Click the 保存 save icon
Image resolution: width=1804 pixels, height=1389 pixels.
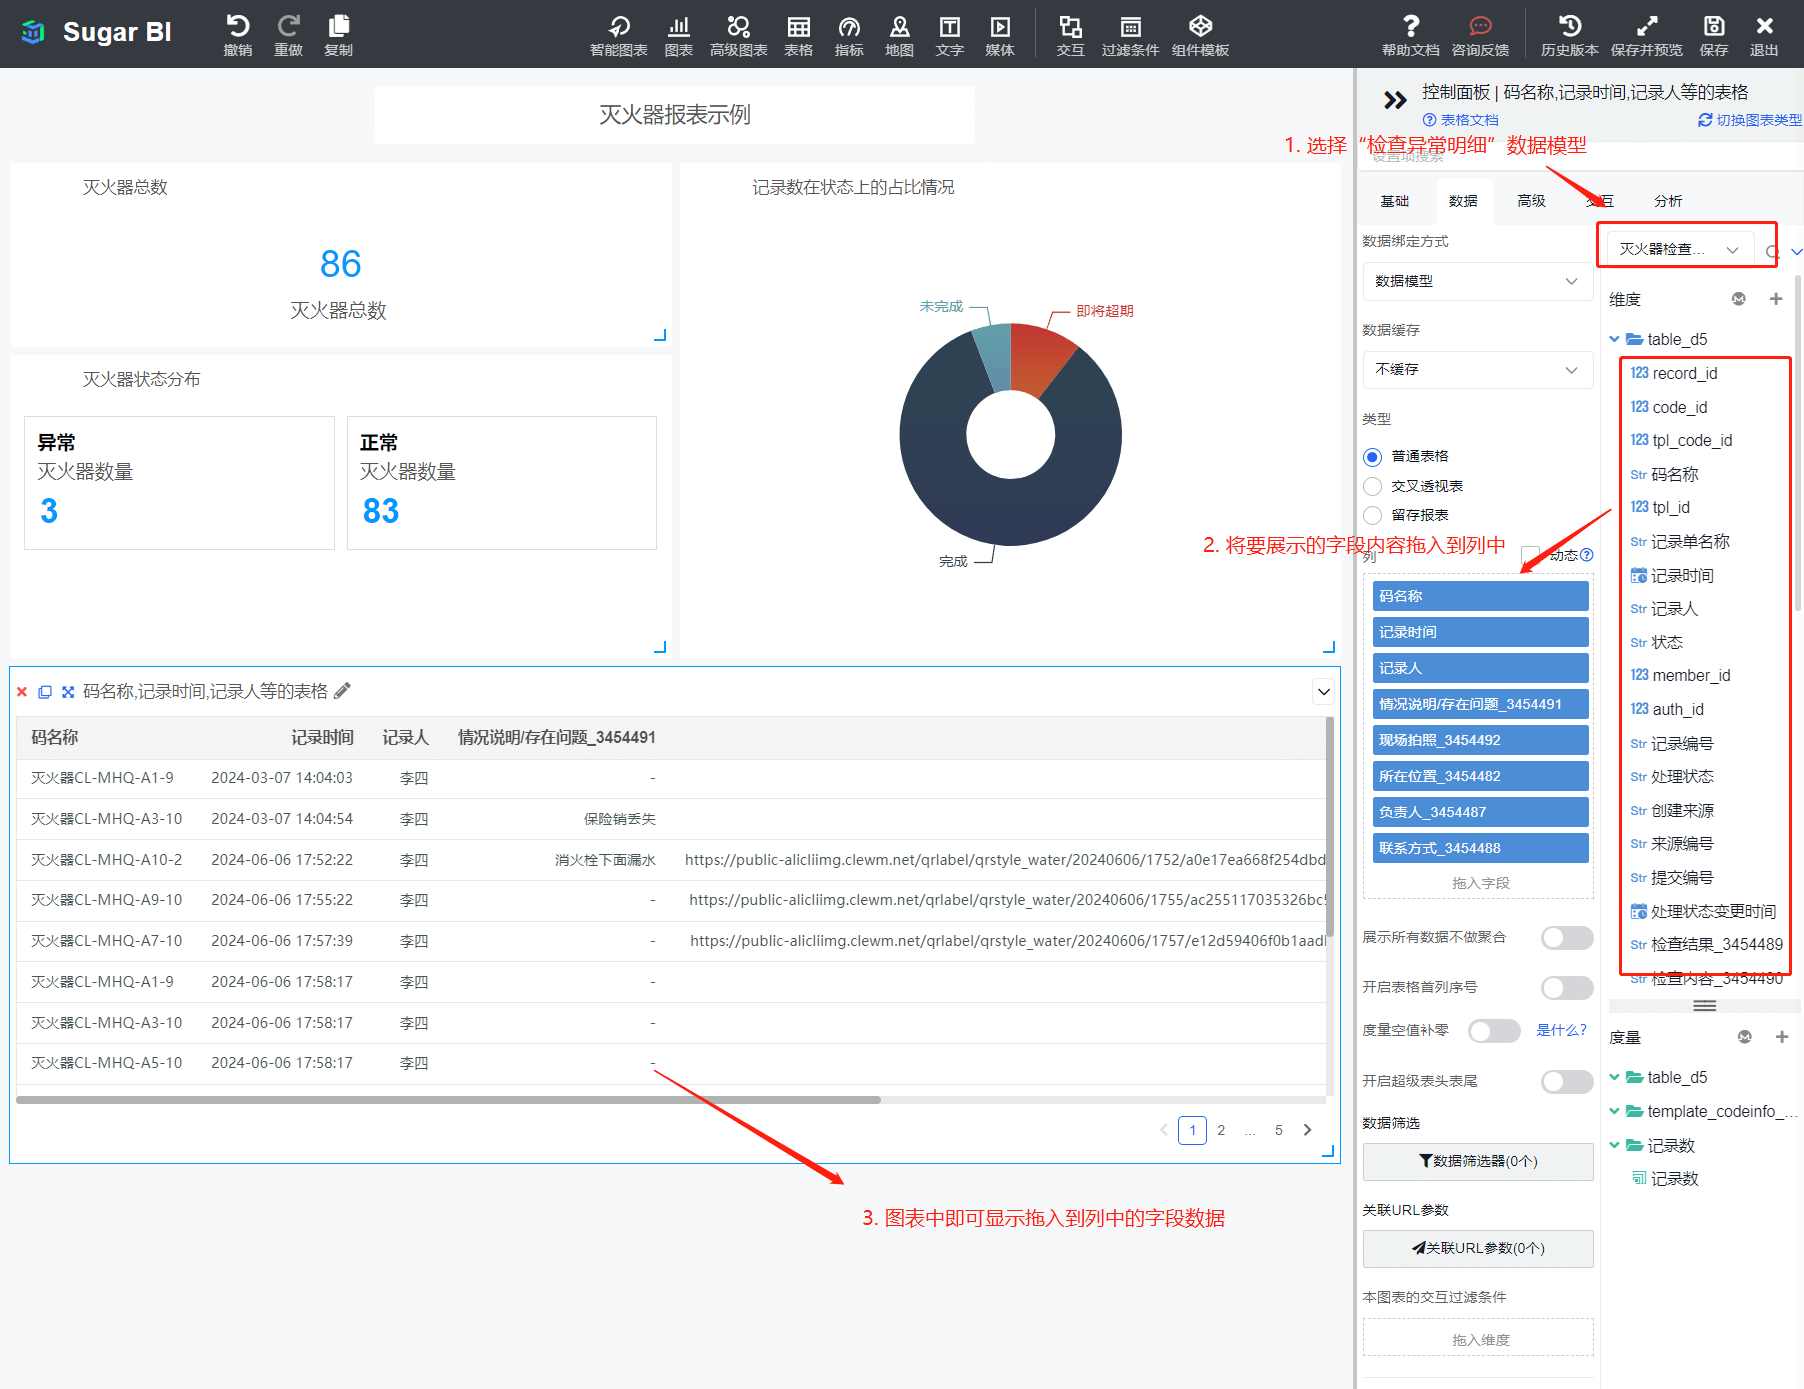tap(1713, 26)
